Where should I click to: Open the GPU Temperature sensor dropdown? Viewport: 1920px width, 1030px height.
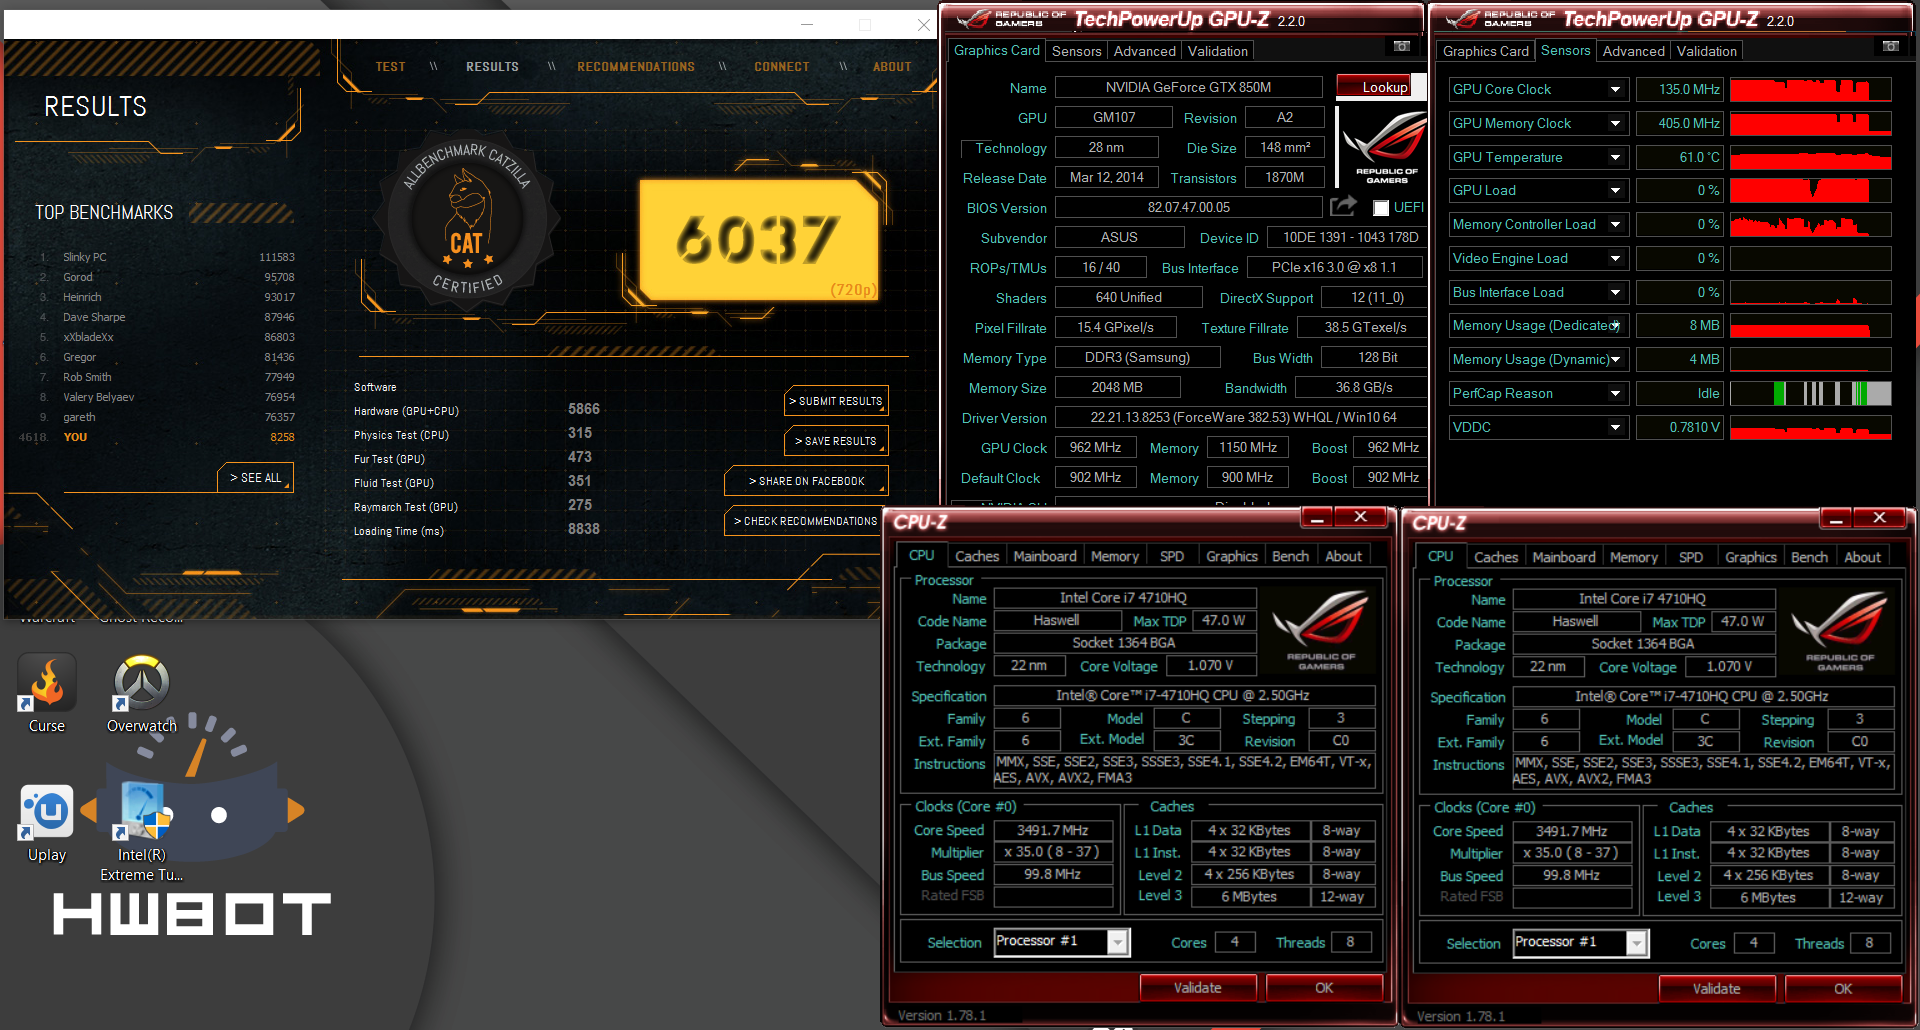pyautogui.click(x=1615, y=158)
